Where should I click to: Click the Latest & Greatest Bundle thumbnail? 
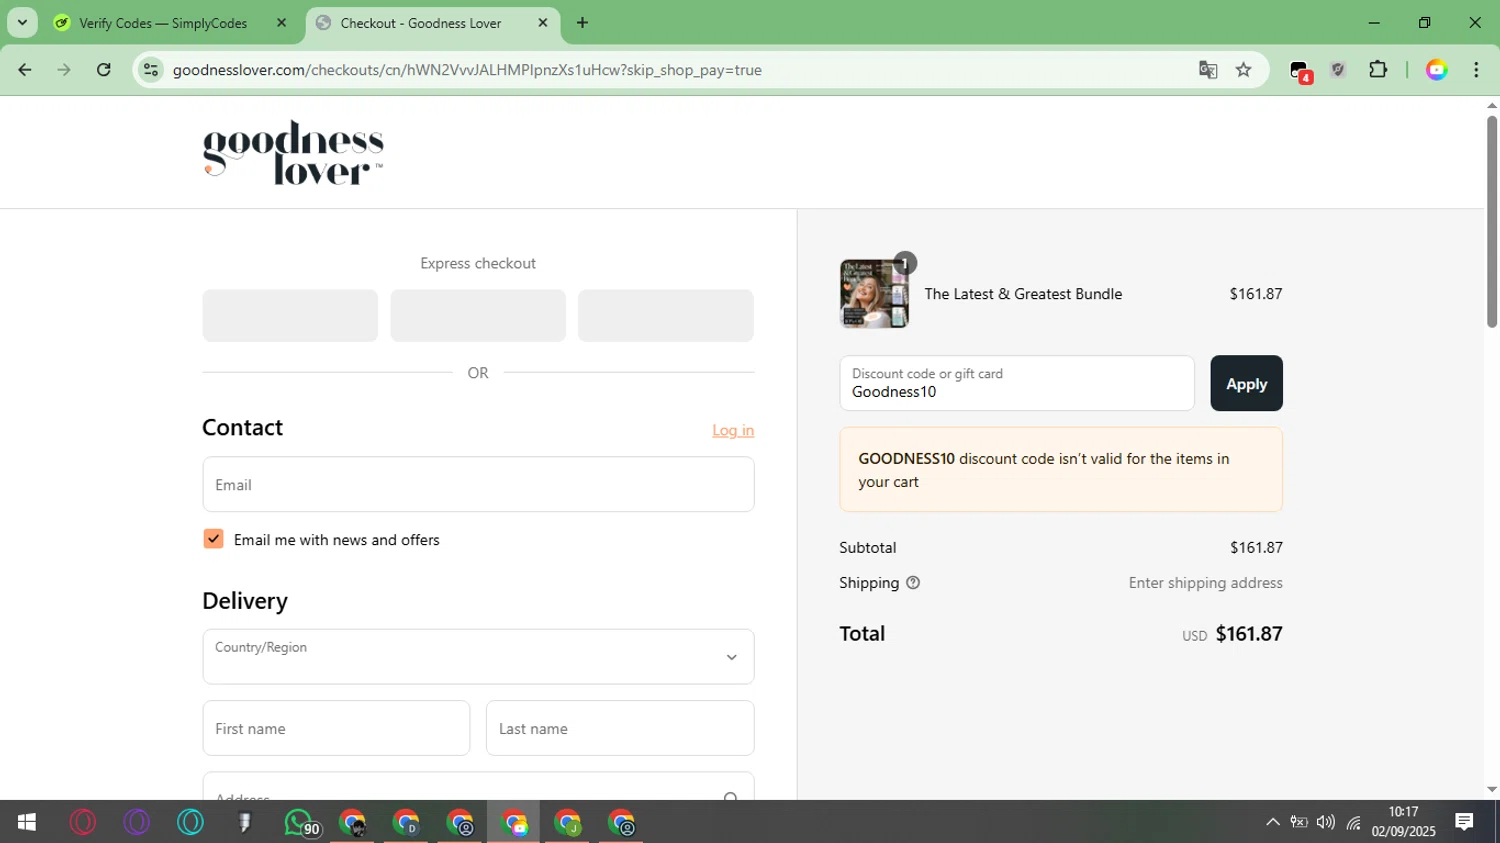(x=874, y=294)
